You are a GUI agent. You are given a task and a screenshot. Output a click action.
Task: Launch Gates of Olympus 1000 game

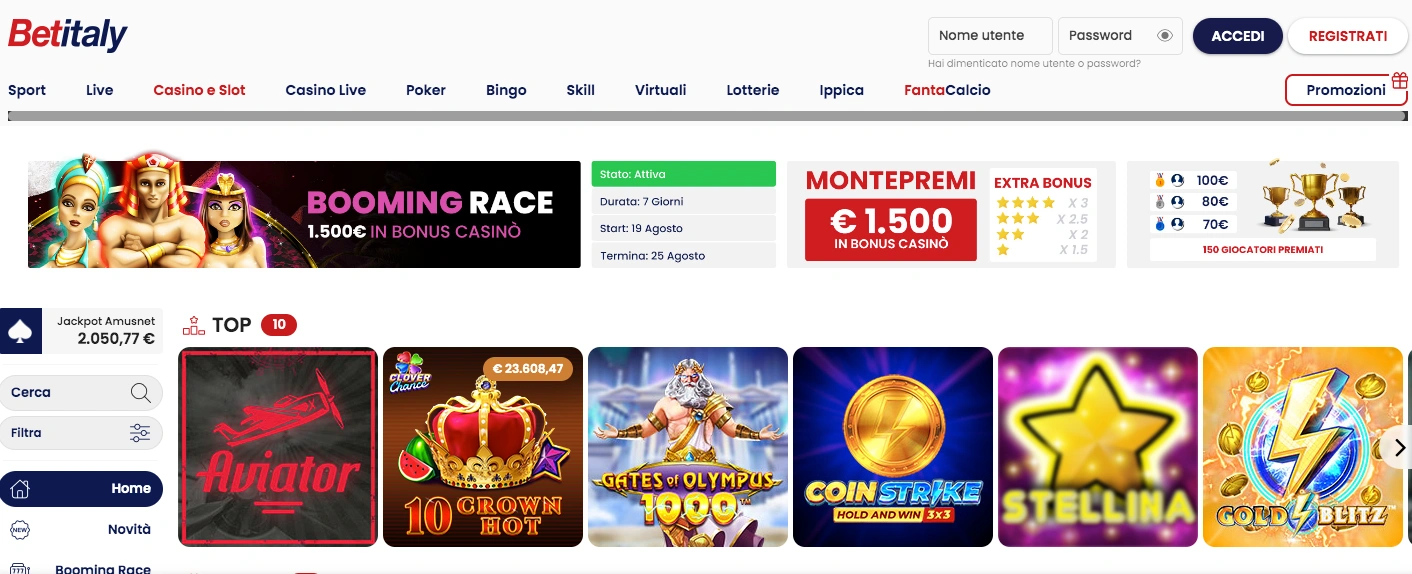[x=688, y=447]
